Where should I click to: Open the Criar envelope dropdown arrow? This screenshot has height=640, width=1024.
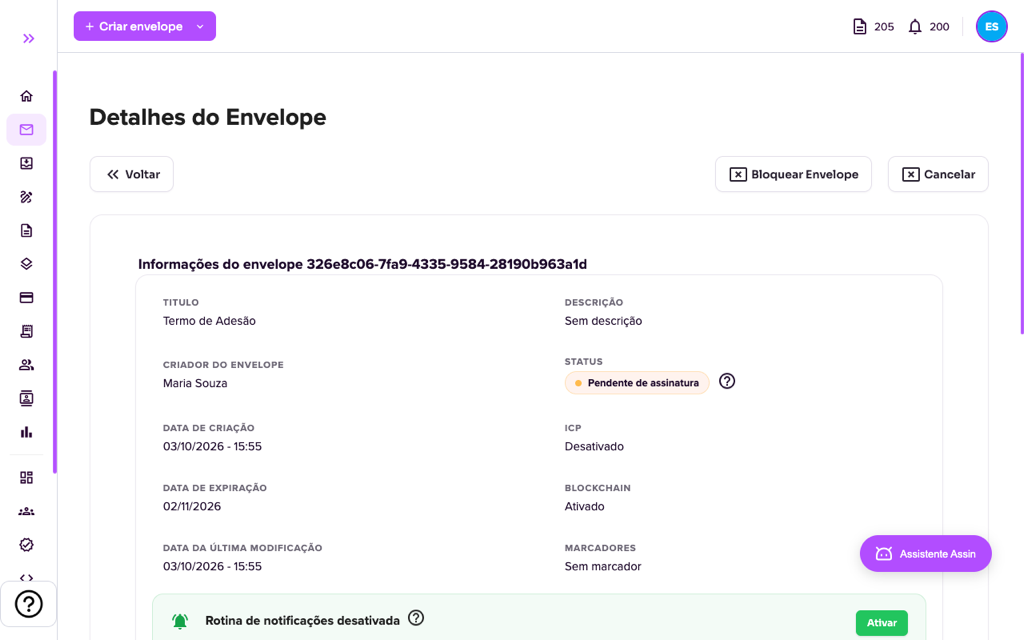pos(200,27)
